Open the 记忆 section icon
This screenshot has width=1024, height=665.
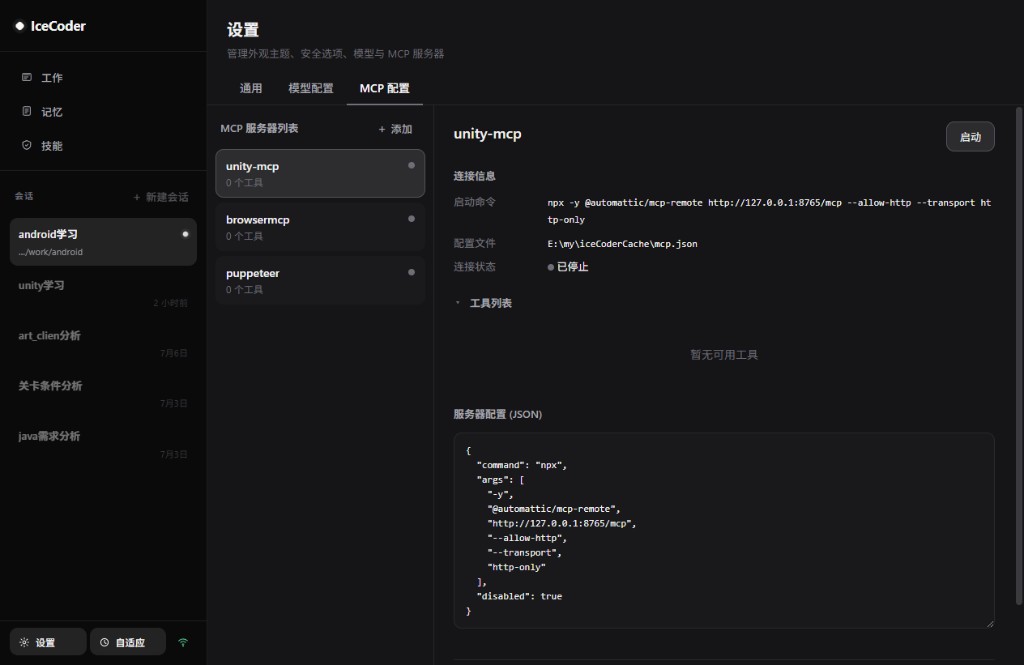(27, 111)
